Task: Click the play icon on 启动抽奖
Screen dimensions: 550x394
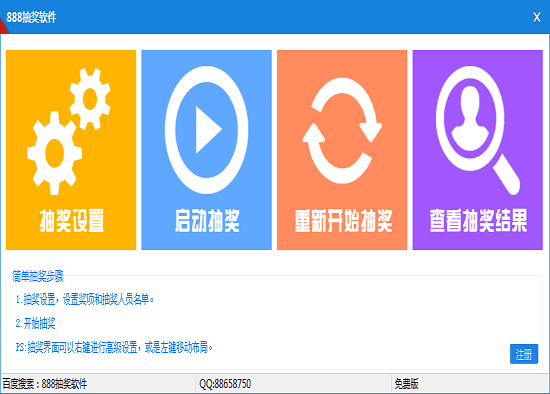Action: (x=207, y=130)
